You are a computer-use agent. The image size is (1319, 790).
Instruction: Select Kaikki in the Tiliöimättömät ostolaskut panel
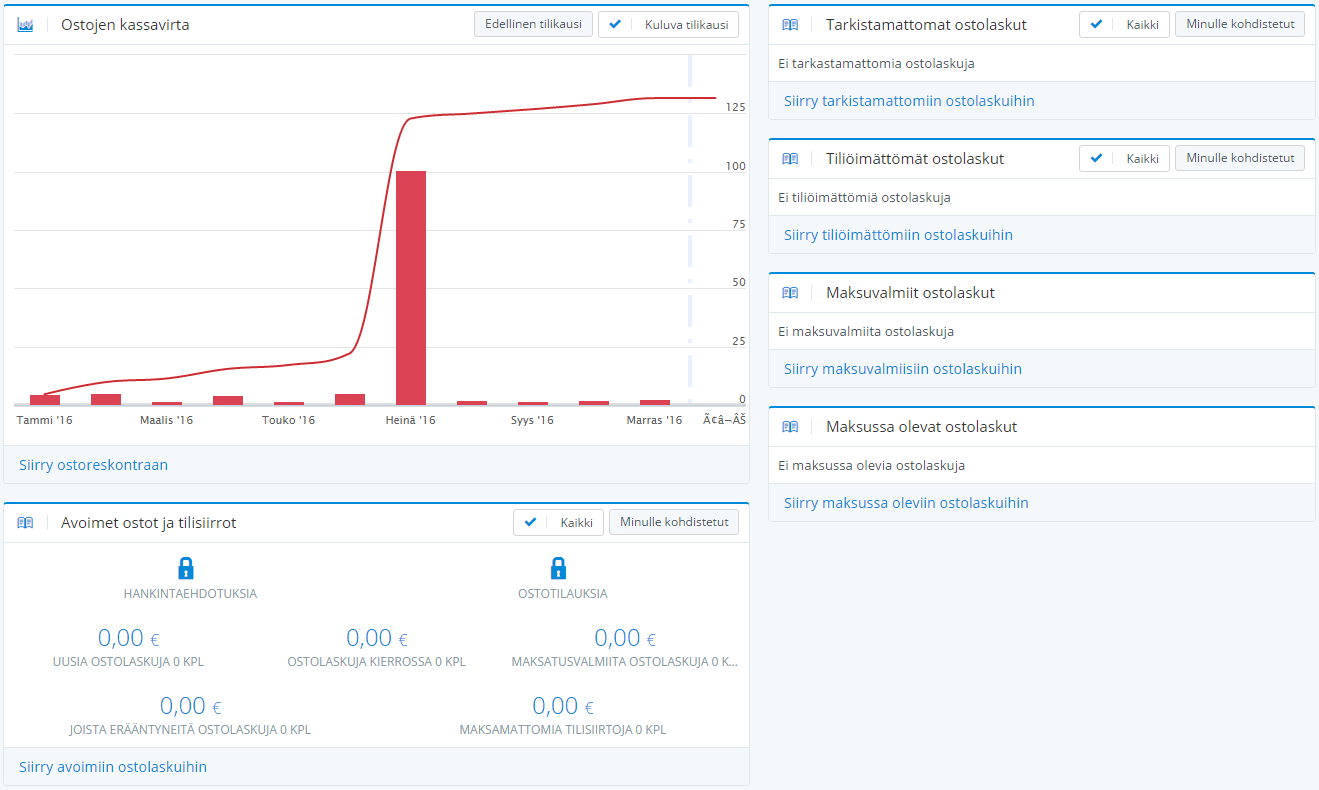[x=1124, y=158]
